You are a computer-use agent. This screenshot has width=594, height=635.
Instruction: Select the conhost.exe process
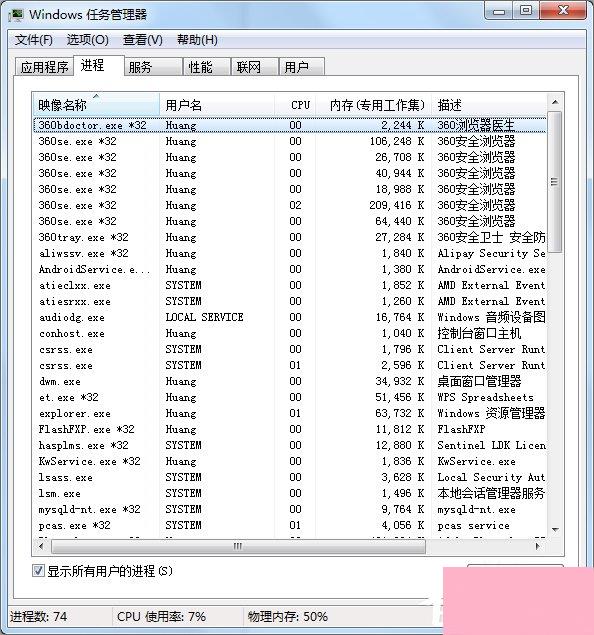pyautogui.click(x=290, y=333)
